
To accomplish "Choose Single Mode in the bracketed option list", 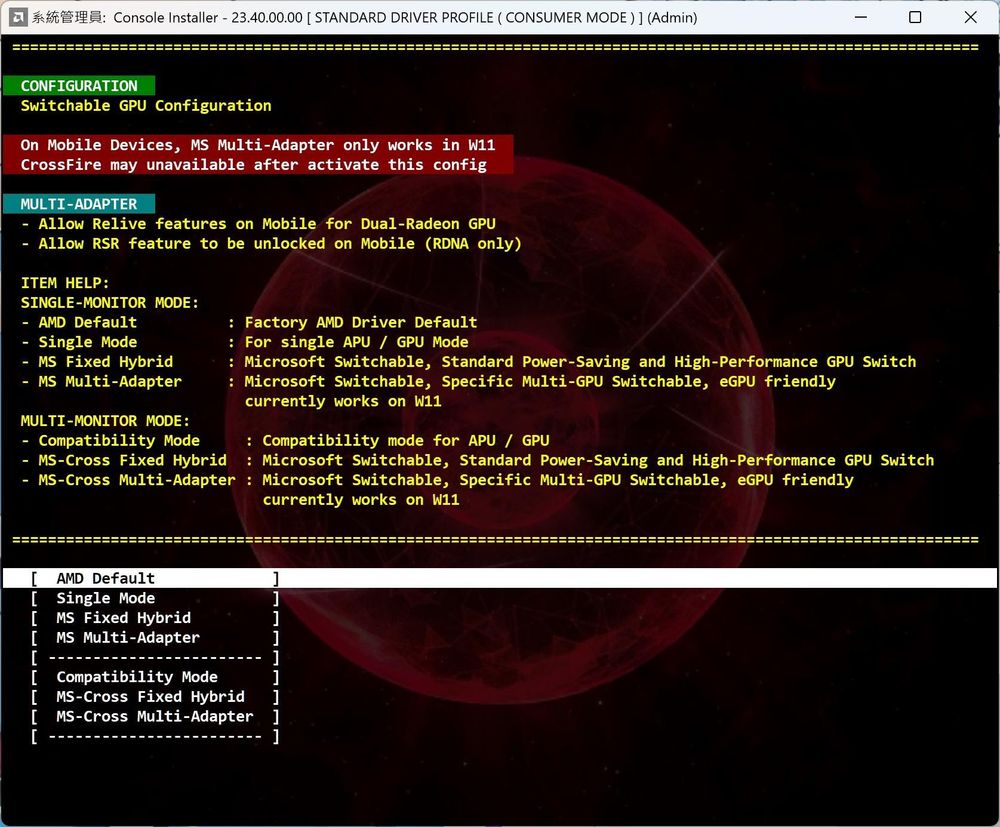I will click(x=105, y=598).
